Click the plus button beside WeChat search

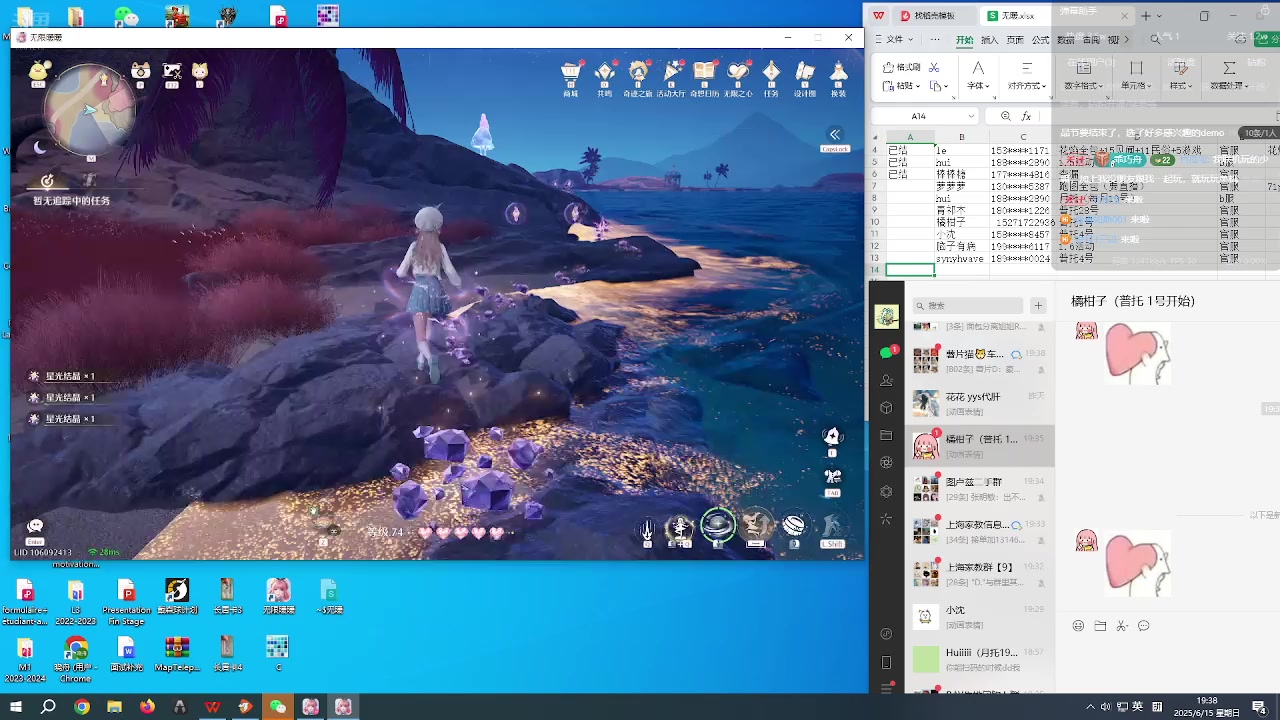coord(1038,305)
